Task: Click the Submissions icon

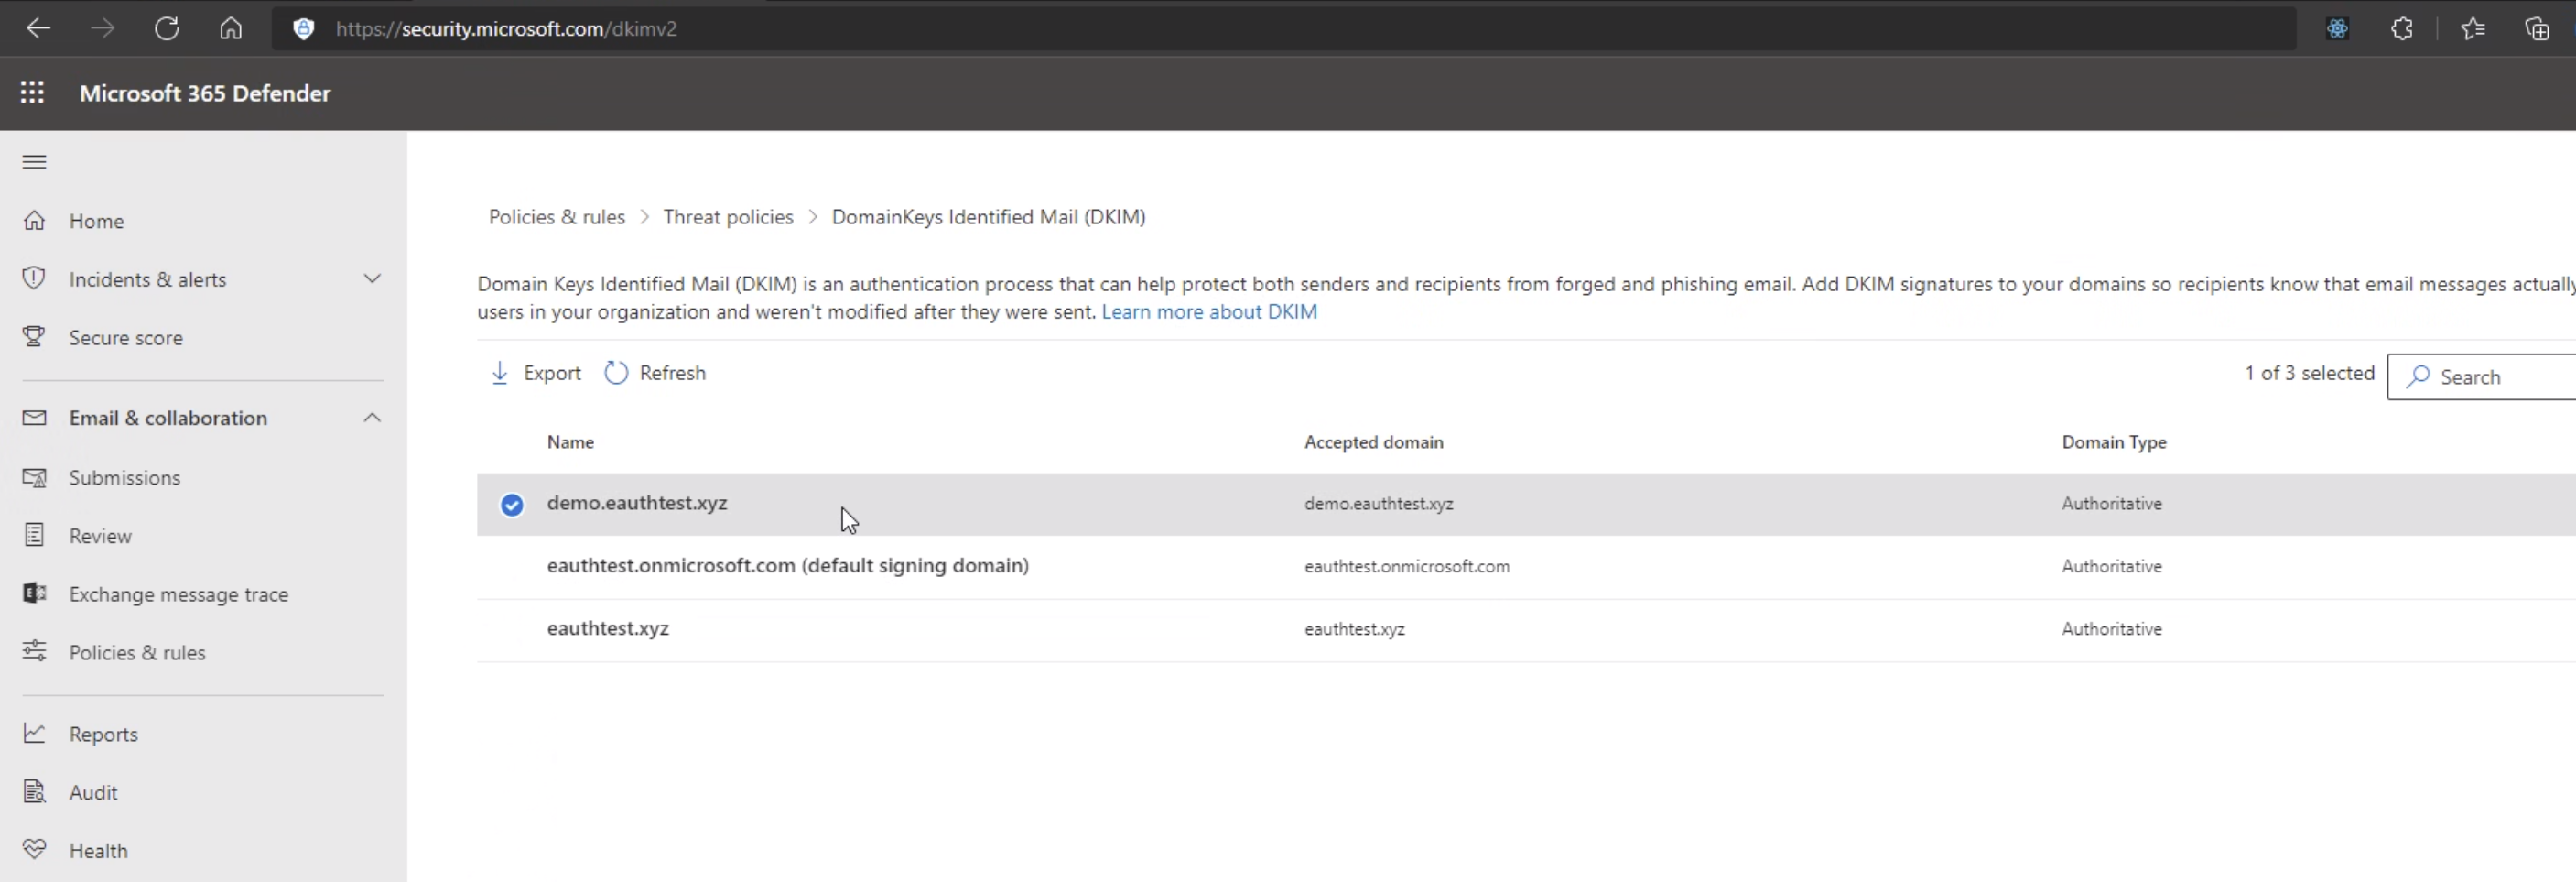Action: pyautogui.click(x=34, y=477)
